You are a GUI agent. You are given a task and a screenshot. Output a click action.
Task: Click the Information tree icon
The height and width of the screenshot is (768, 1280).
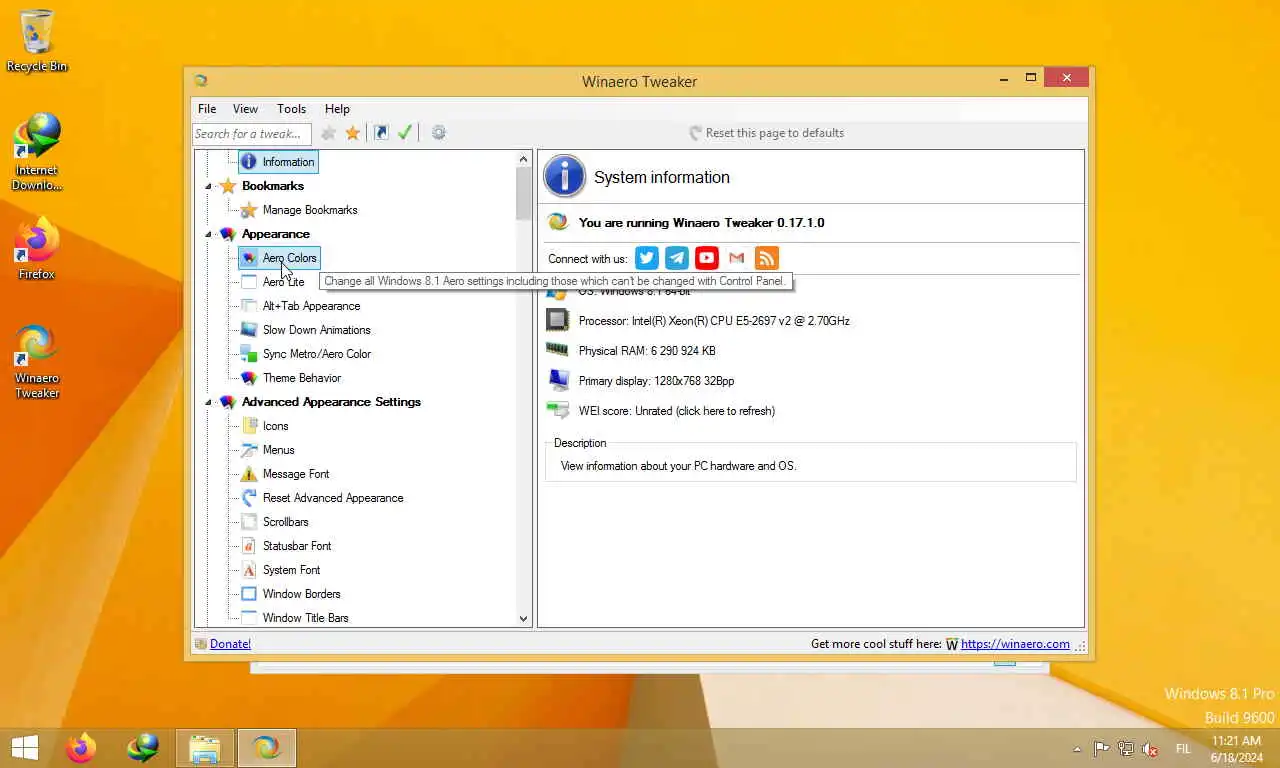click(249, 162)
